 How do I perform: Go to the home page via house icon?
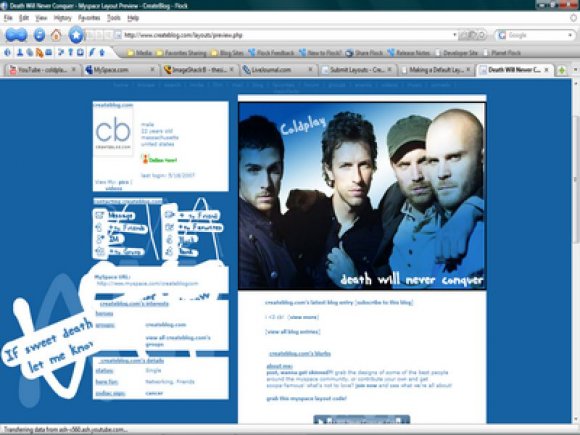[x=56, y=35]
